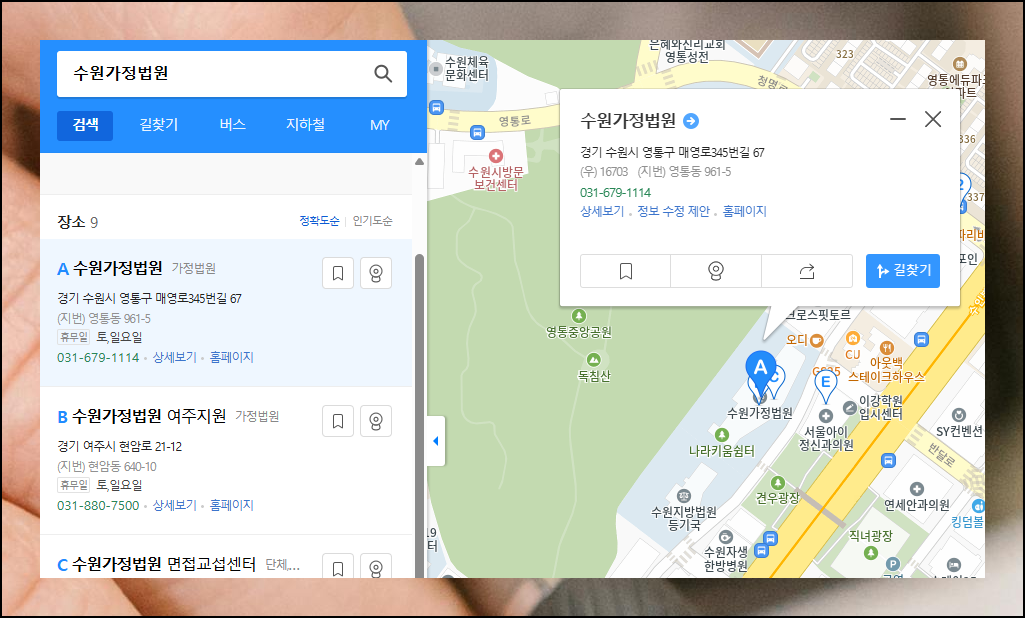Click 아웃백 스테이크하우스 restaurant icon

click(x=887, y=347)
